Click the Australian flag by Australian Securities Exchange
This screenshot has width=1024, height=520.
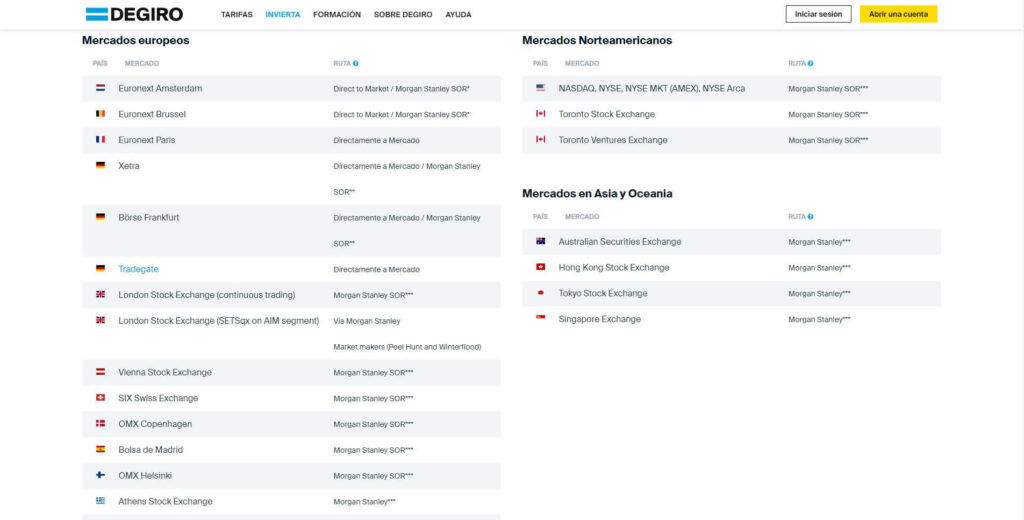click(x=540, y=241)
